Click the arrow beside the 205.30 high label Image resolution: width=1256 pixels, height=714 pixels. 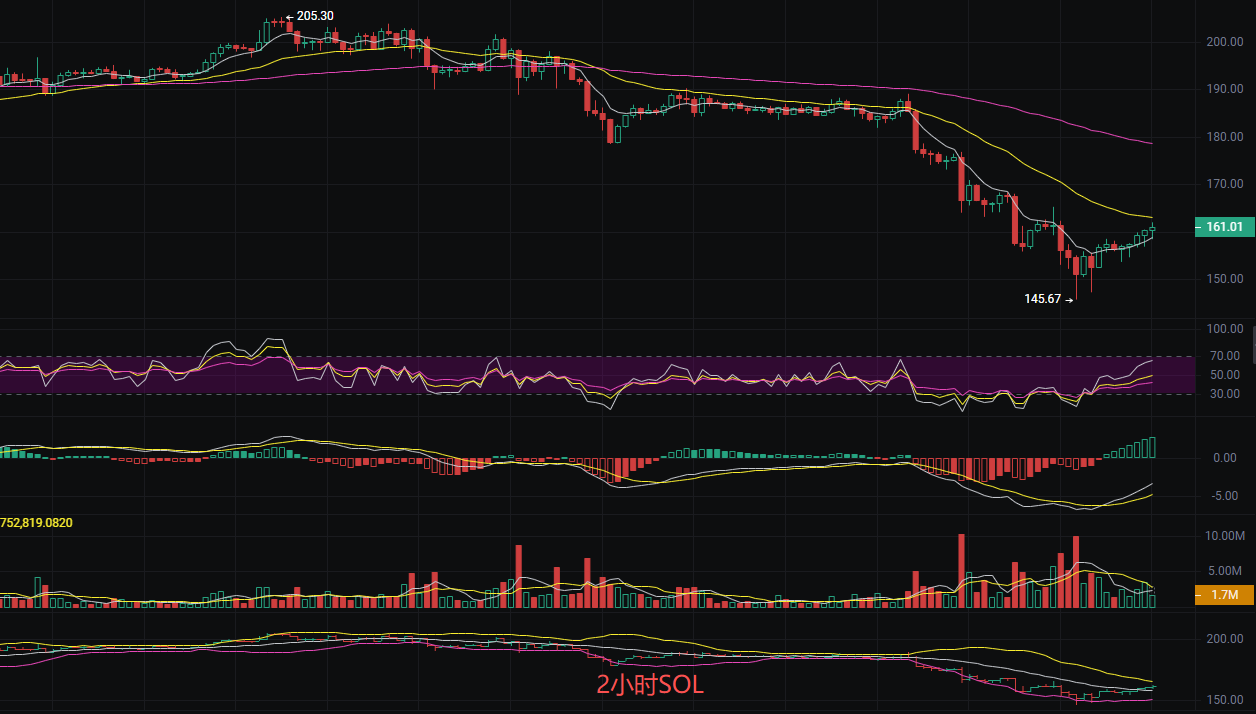point(289,17)
